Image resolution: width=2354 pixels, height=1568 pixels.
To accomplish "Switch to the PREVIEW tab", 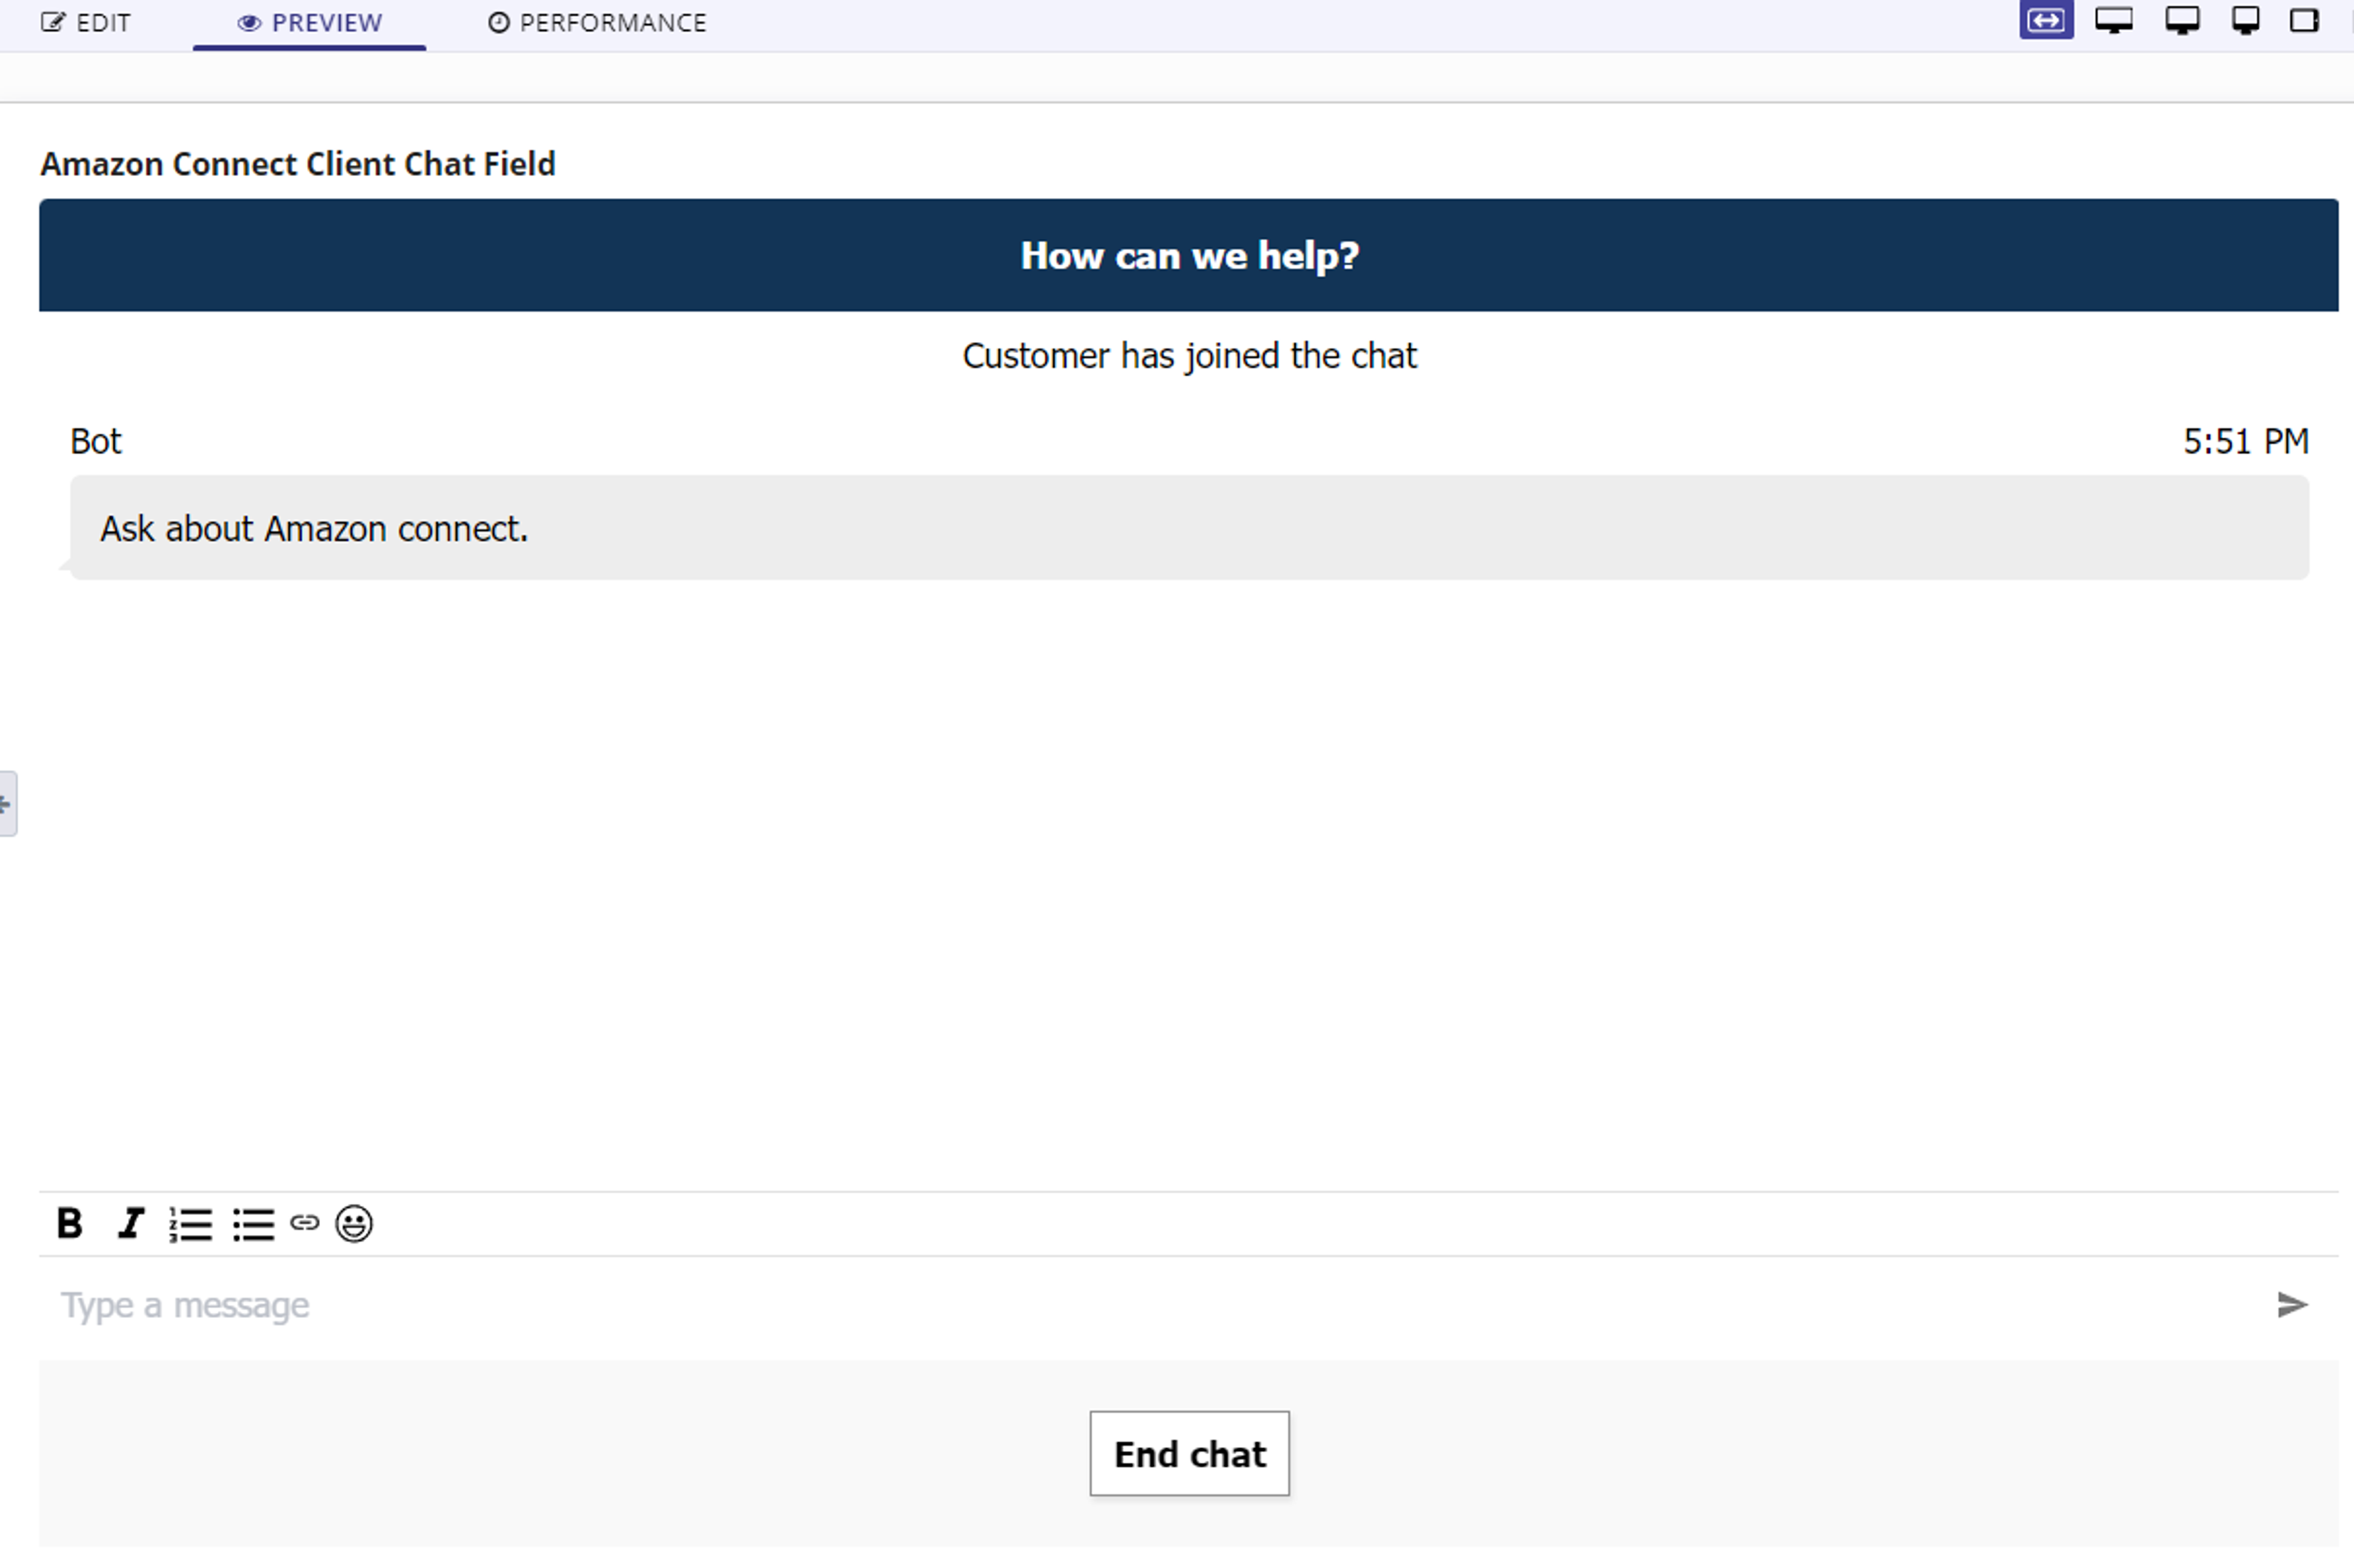I will click(x=309, y=23).
